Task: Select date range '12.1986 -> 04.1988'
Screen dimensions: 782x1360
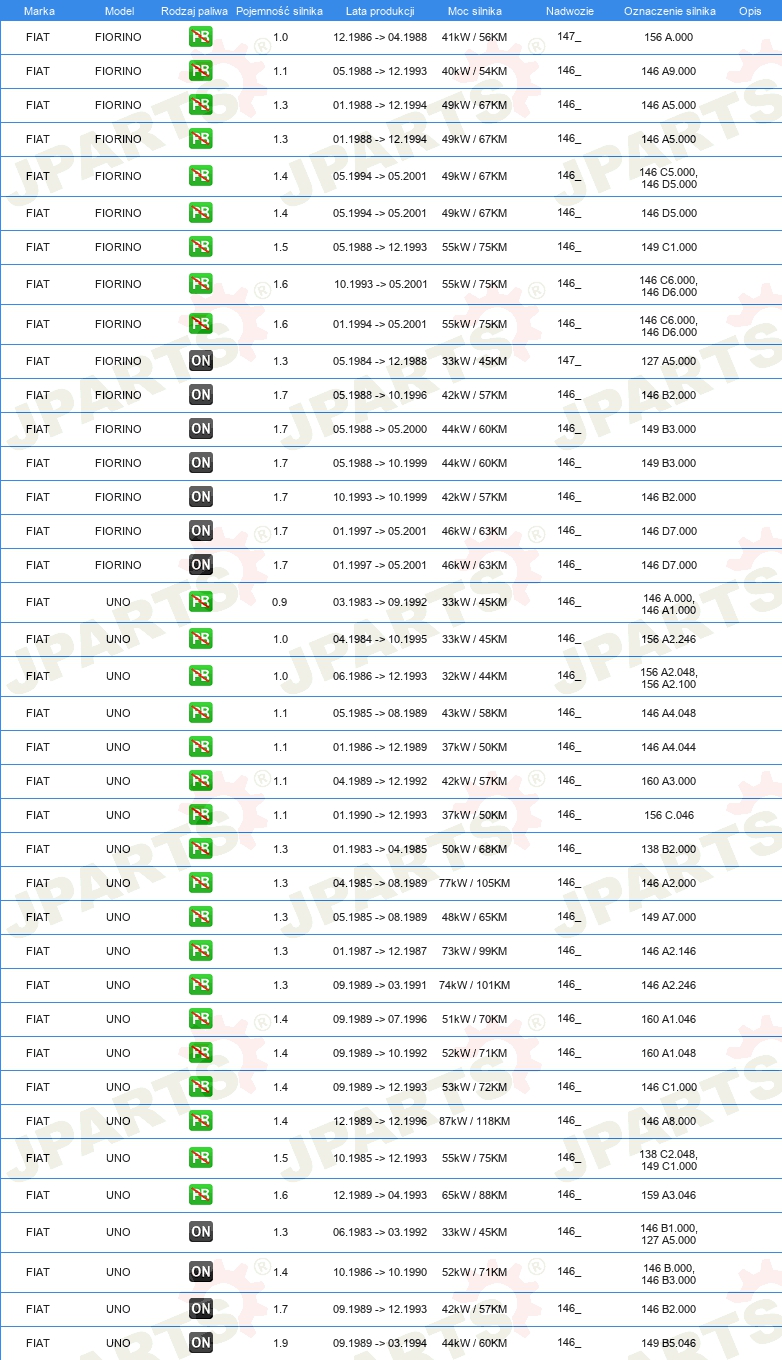Action: (x=380, y=37)
